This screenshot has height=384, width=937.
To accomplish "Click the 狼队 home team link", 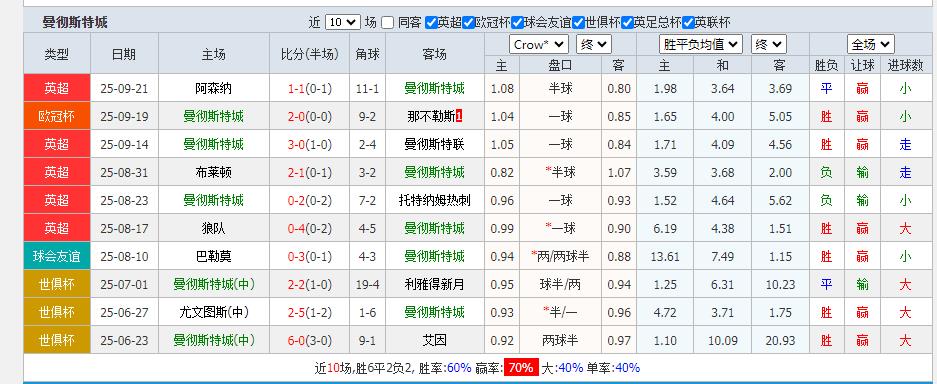I will 213,228.
